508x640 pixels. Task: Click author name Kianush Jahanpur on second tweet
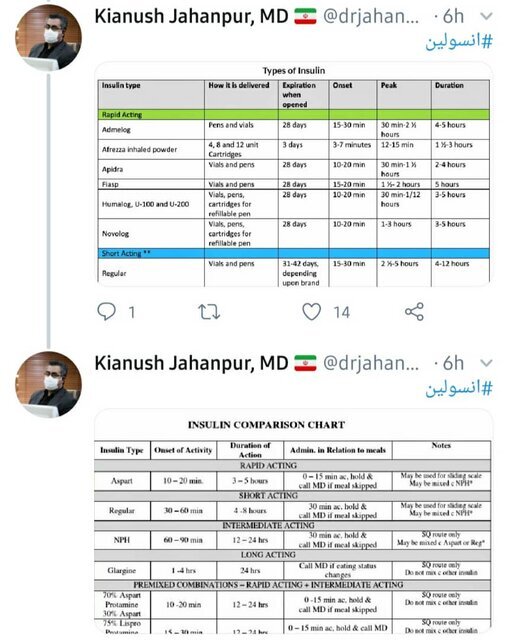point(191,363)
